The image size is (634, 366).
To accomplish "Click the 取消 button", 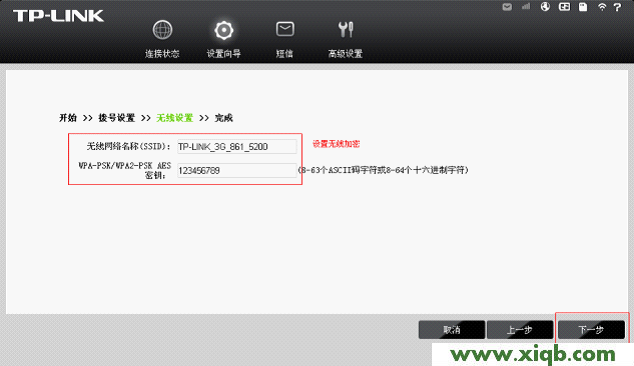I will point(452,330).
